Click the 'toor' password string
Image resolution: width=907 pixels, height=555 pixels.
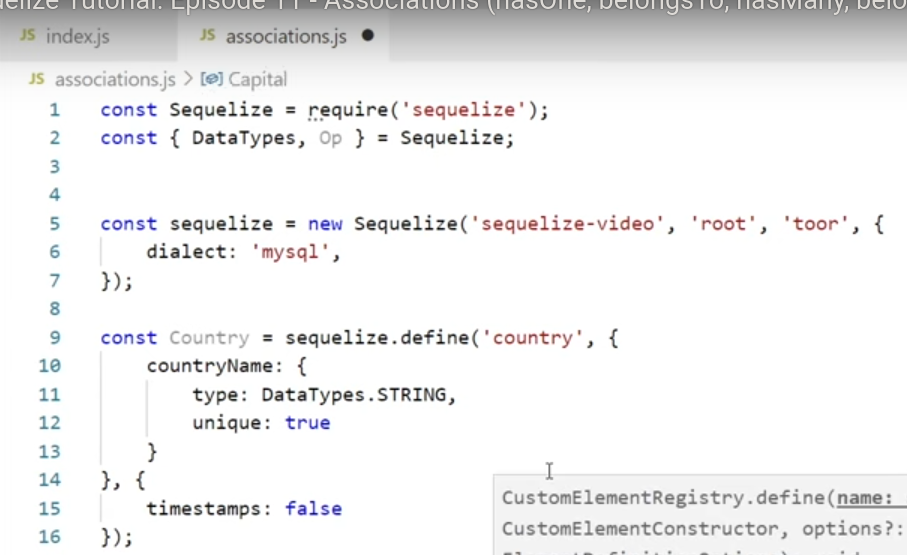pyautogui.click(x=816, y=224)
